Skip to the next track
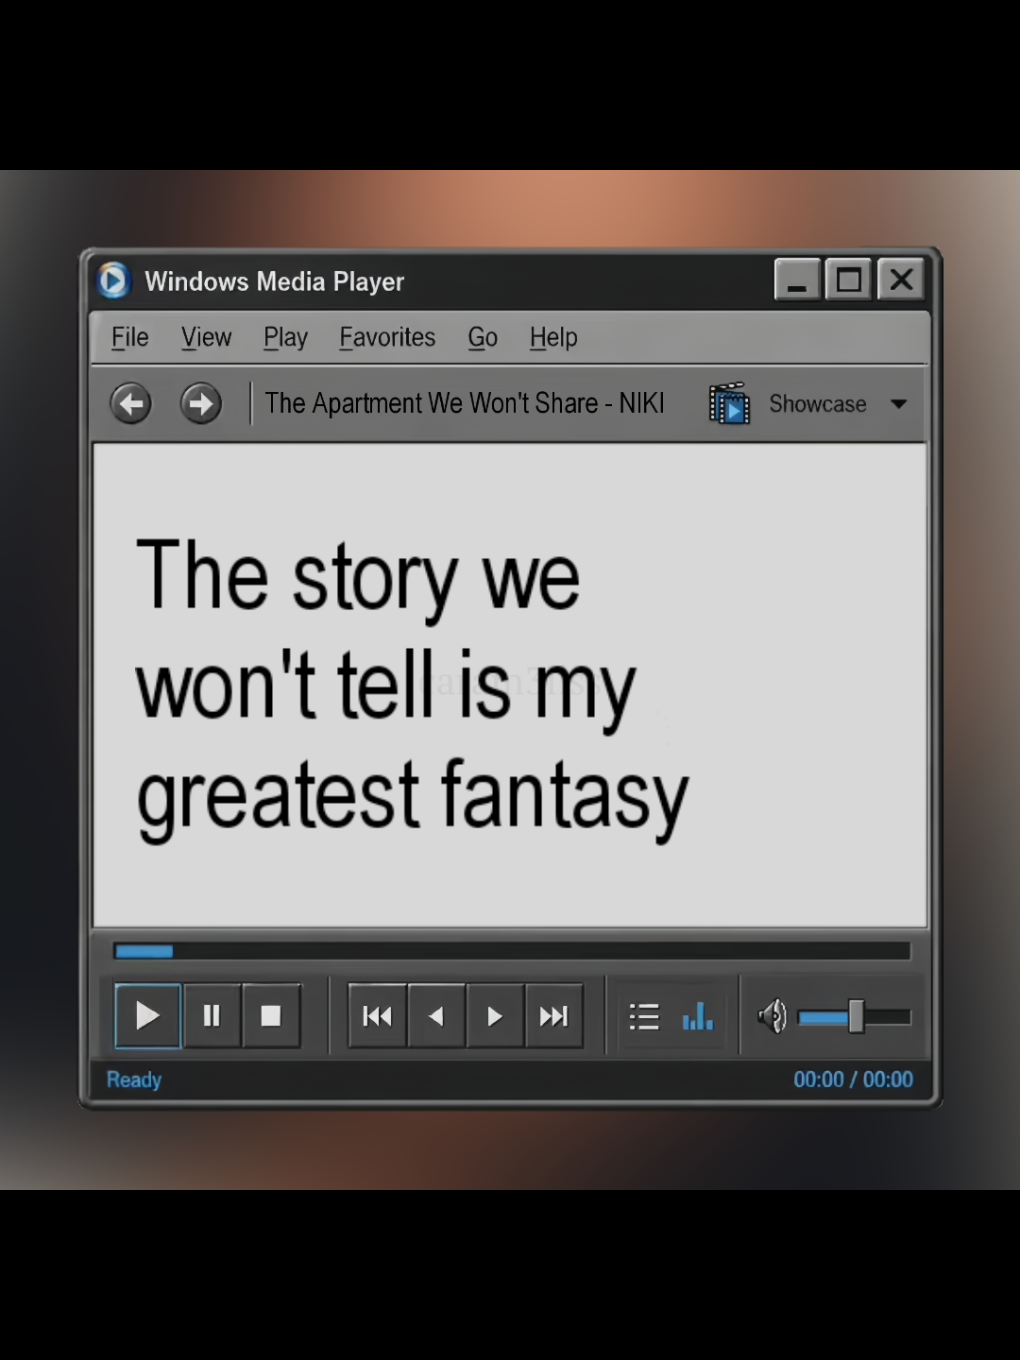Image resolution: width=1020 pixels, height=1360 pixels. click(553, 1016)
